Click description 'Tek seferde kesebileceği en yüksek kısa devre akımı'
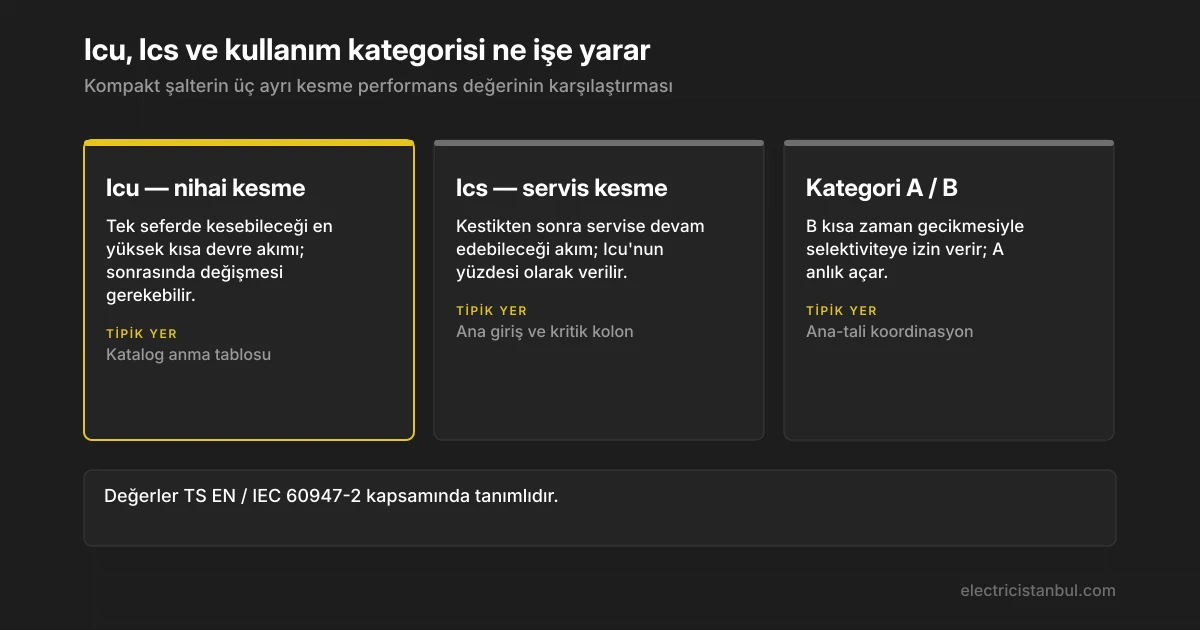 [220, 260]
